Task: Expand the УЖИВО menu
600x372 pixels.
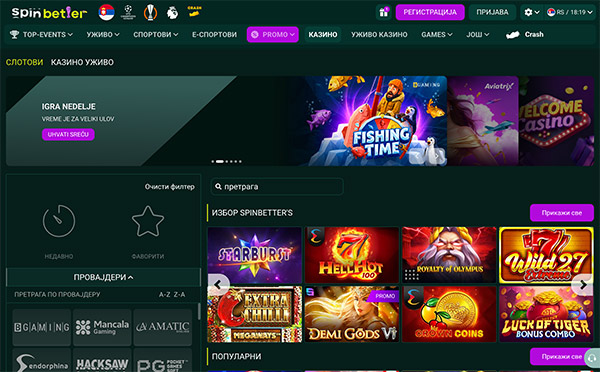Action: tap(103, 34)
